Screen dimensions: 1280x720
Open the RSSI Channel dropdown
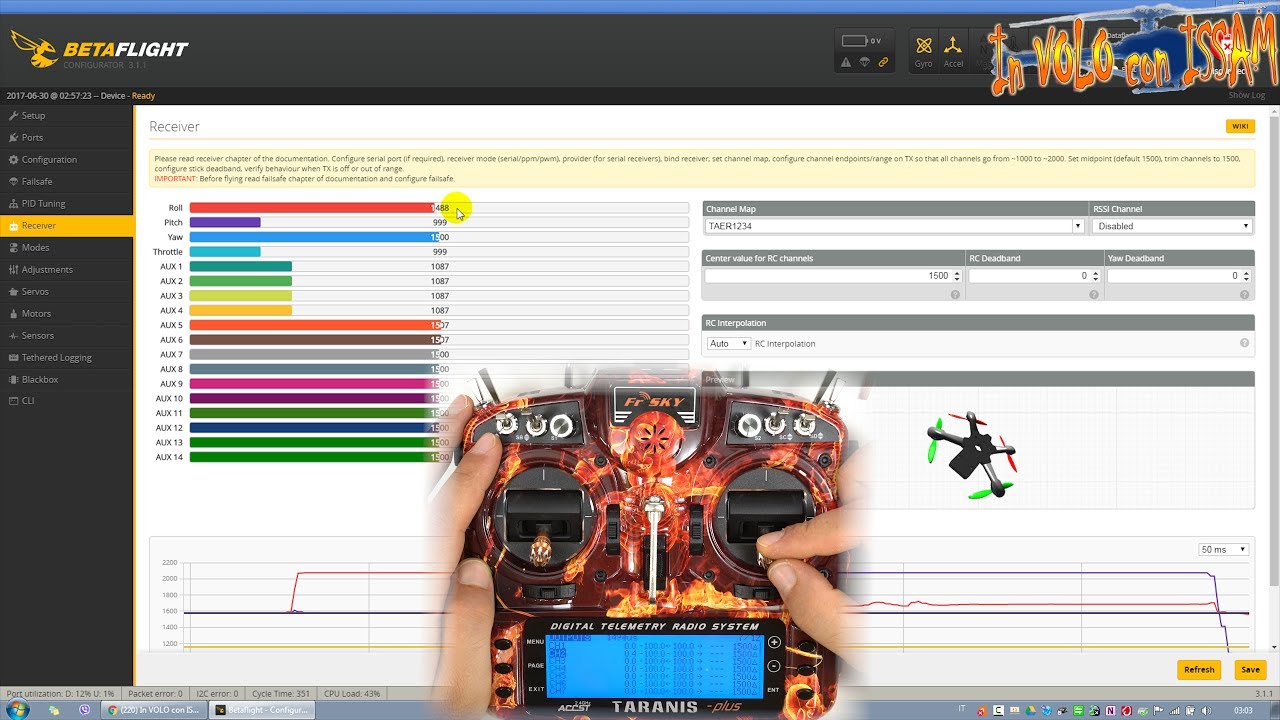coord(1173,226)
